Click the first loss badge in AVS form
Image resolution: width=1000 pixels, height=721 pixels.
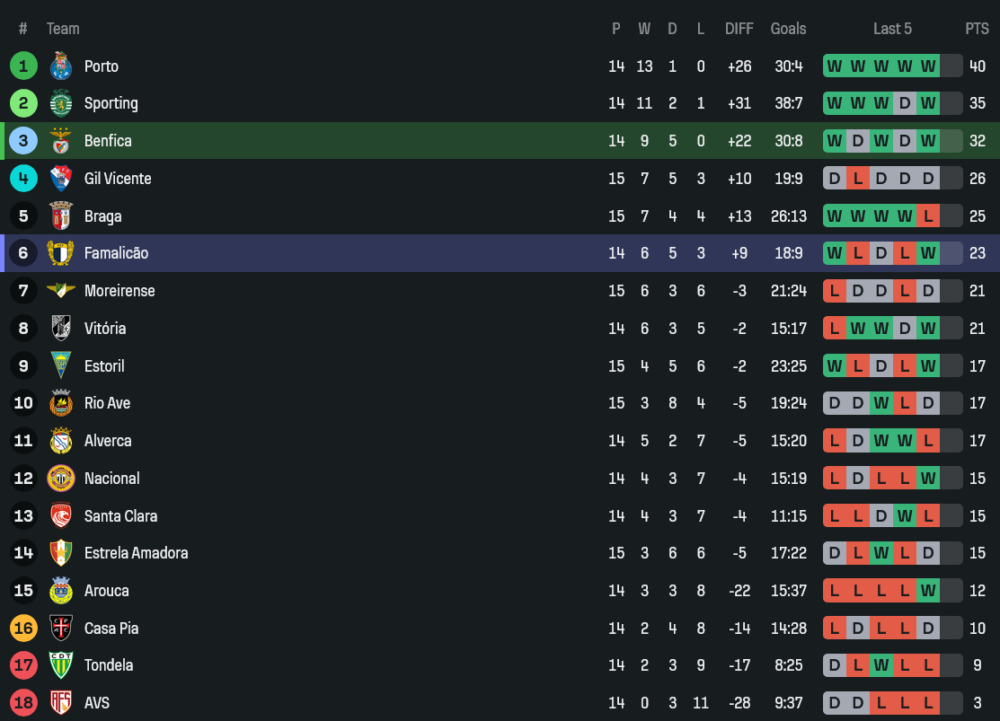click(881, 703)
